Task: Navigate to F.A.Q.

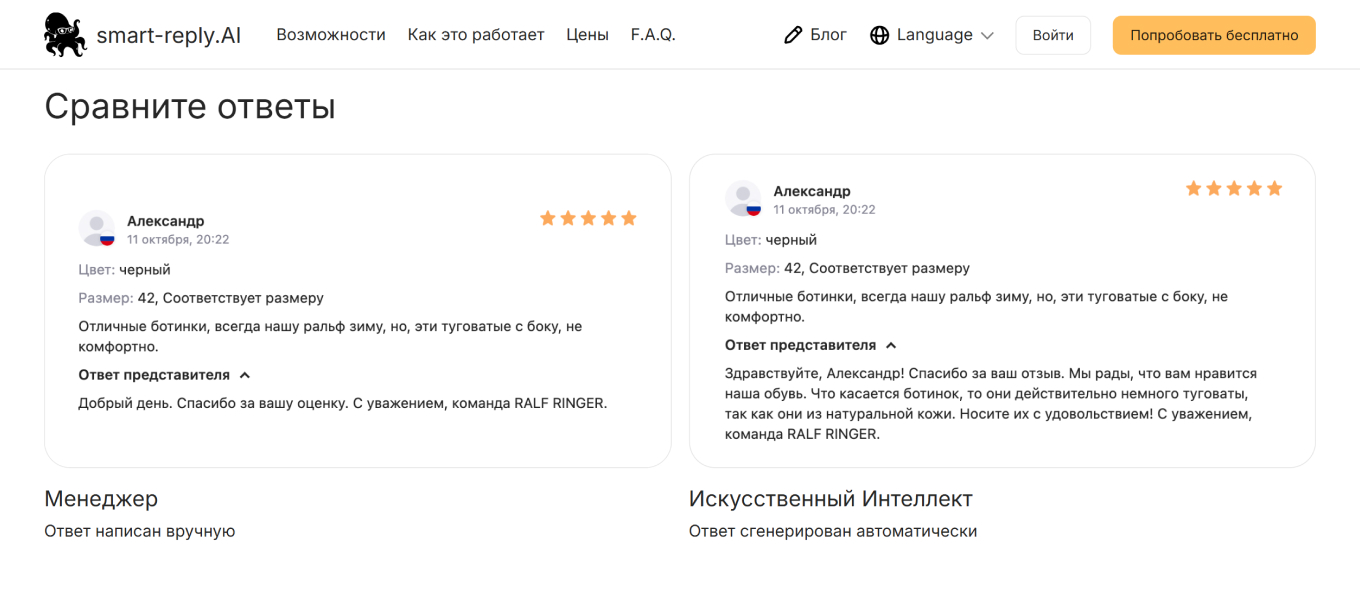Action: pyautogui.click(x=653, y=35)
